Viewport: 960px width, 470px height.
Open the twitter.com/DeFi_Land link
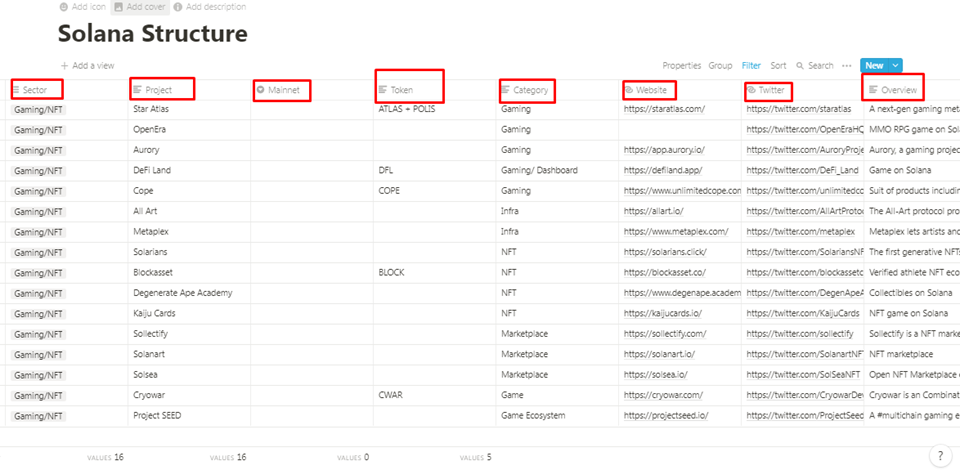[802, 170]
